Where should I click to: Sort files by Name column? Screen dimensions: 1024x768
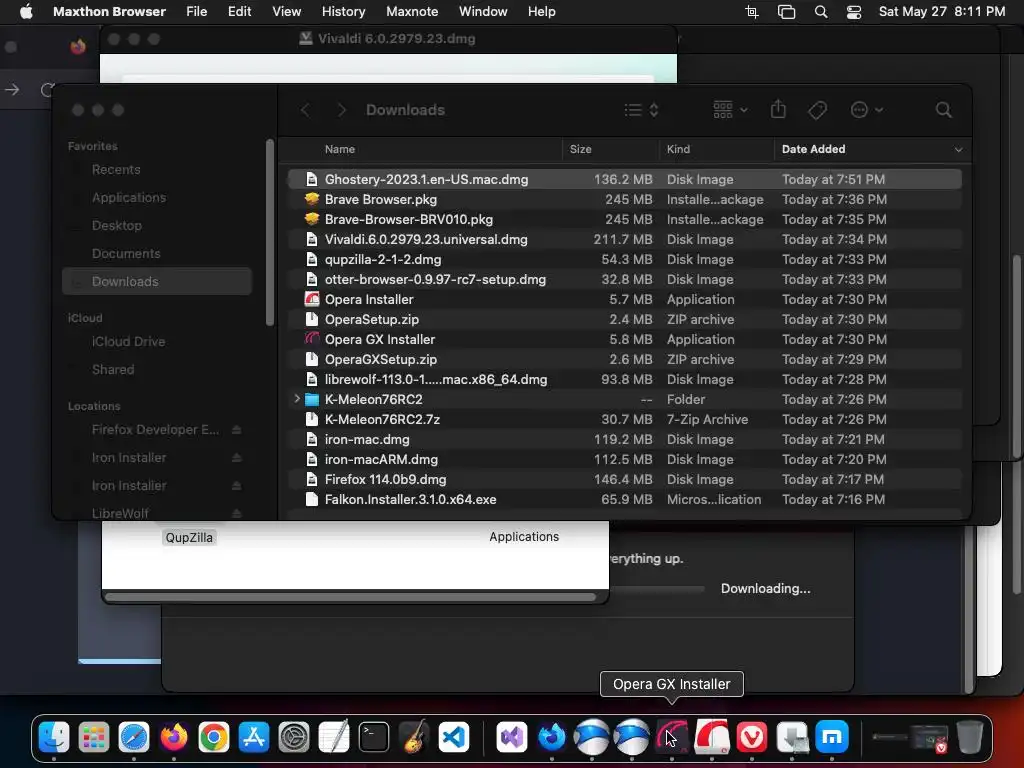[340, 149]
